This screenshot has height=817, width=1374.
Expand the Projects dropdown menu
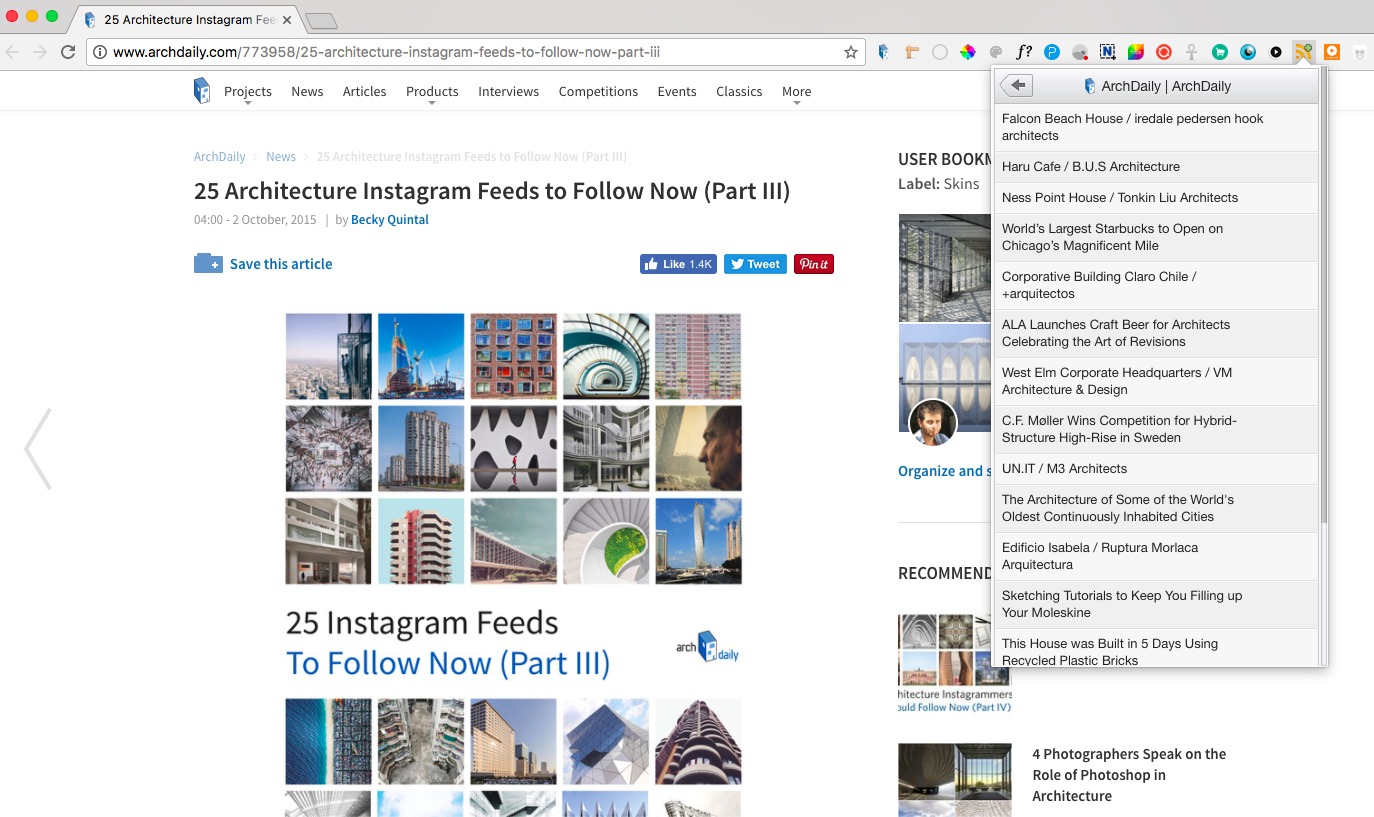click(248, 91)
